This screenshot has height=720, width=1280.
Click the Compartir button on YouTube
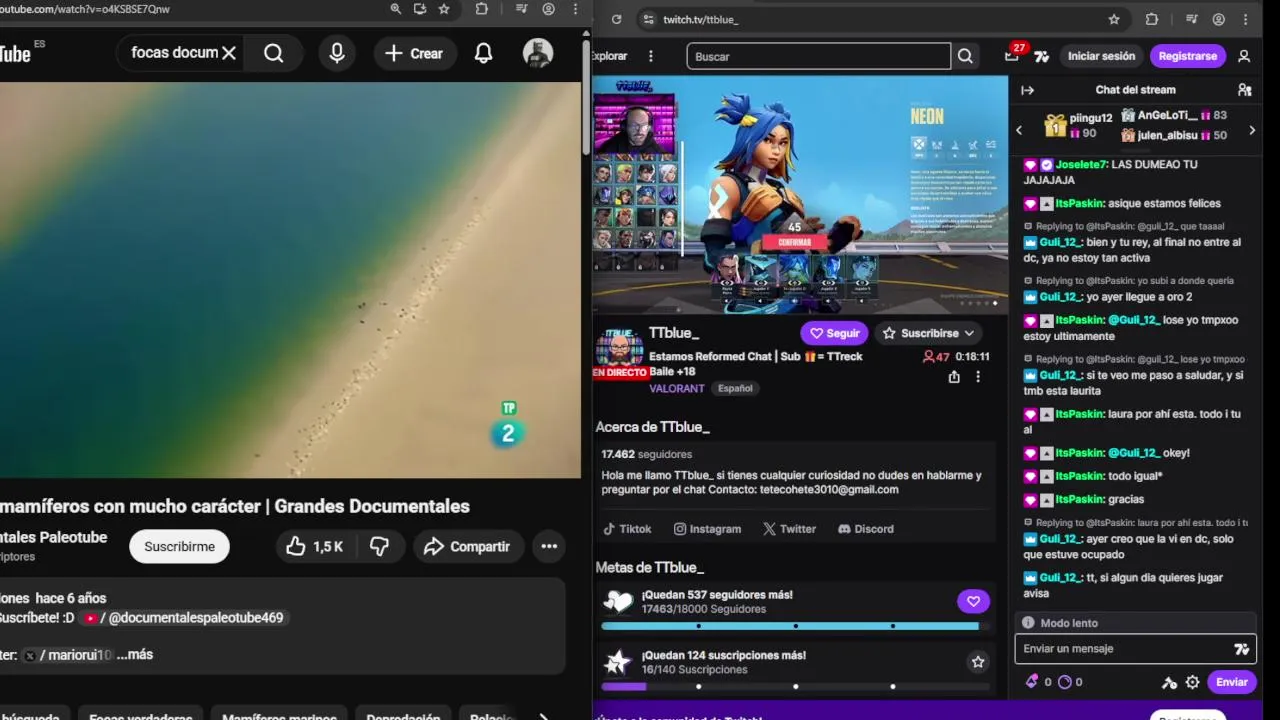tap(466, 546)
